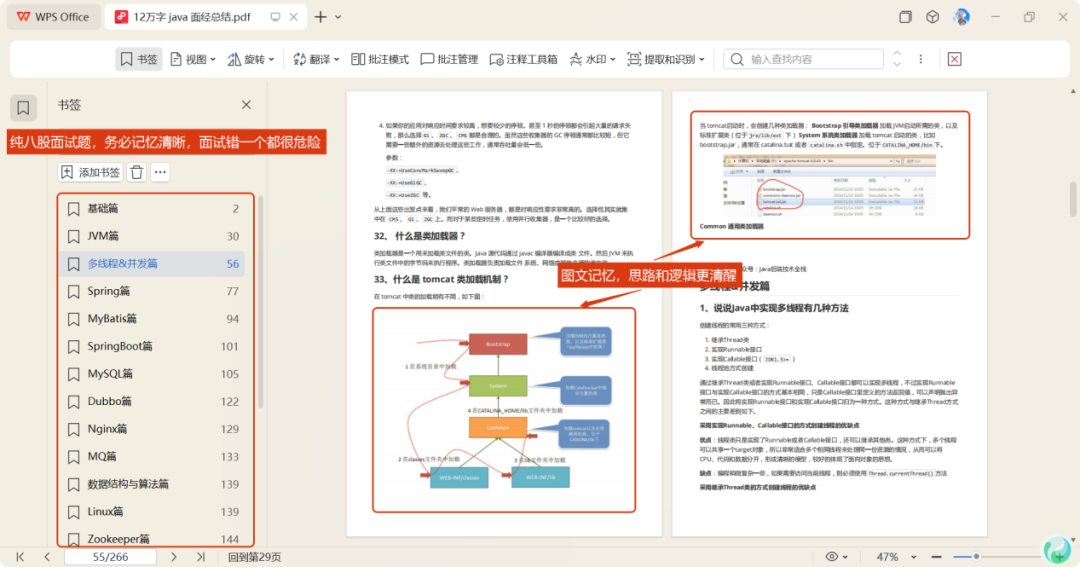The width and height of the screenshot is (1080, 567).
Task: Click the bookmark icon beside Nginx篇
Action: [74, 429]
